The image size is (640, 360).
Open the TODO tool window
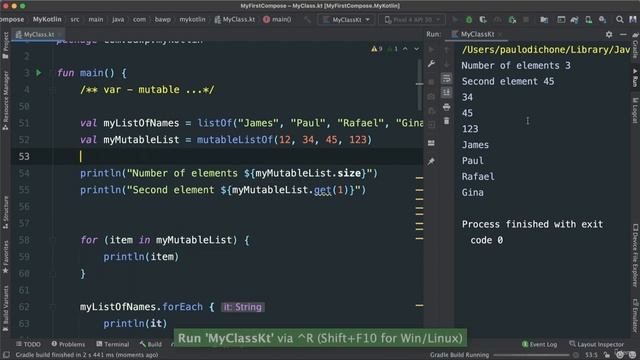pyautogui.click(x=28, y=344)
